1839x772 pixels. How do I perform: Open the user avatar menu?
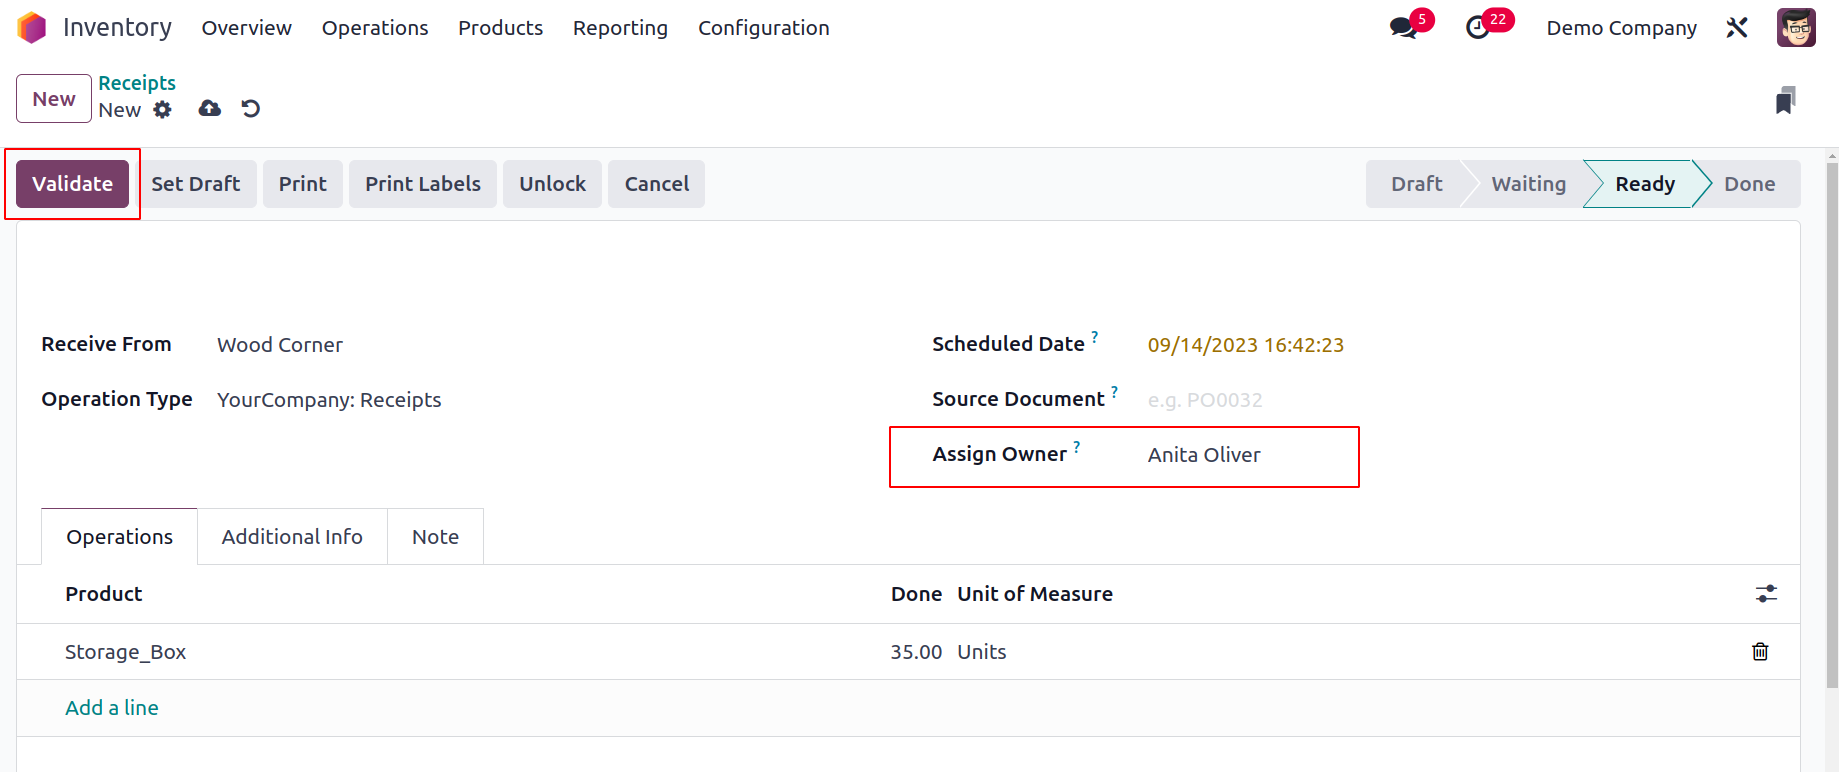[1795, 28]
